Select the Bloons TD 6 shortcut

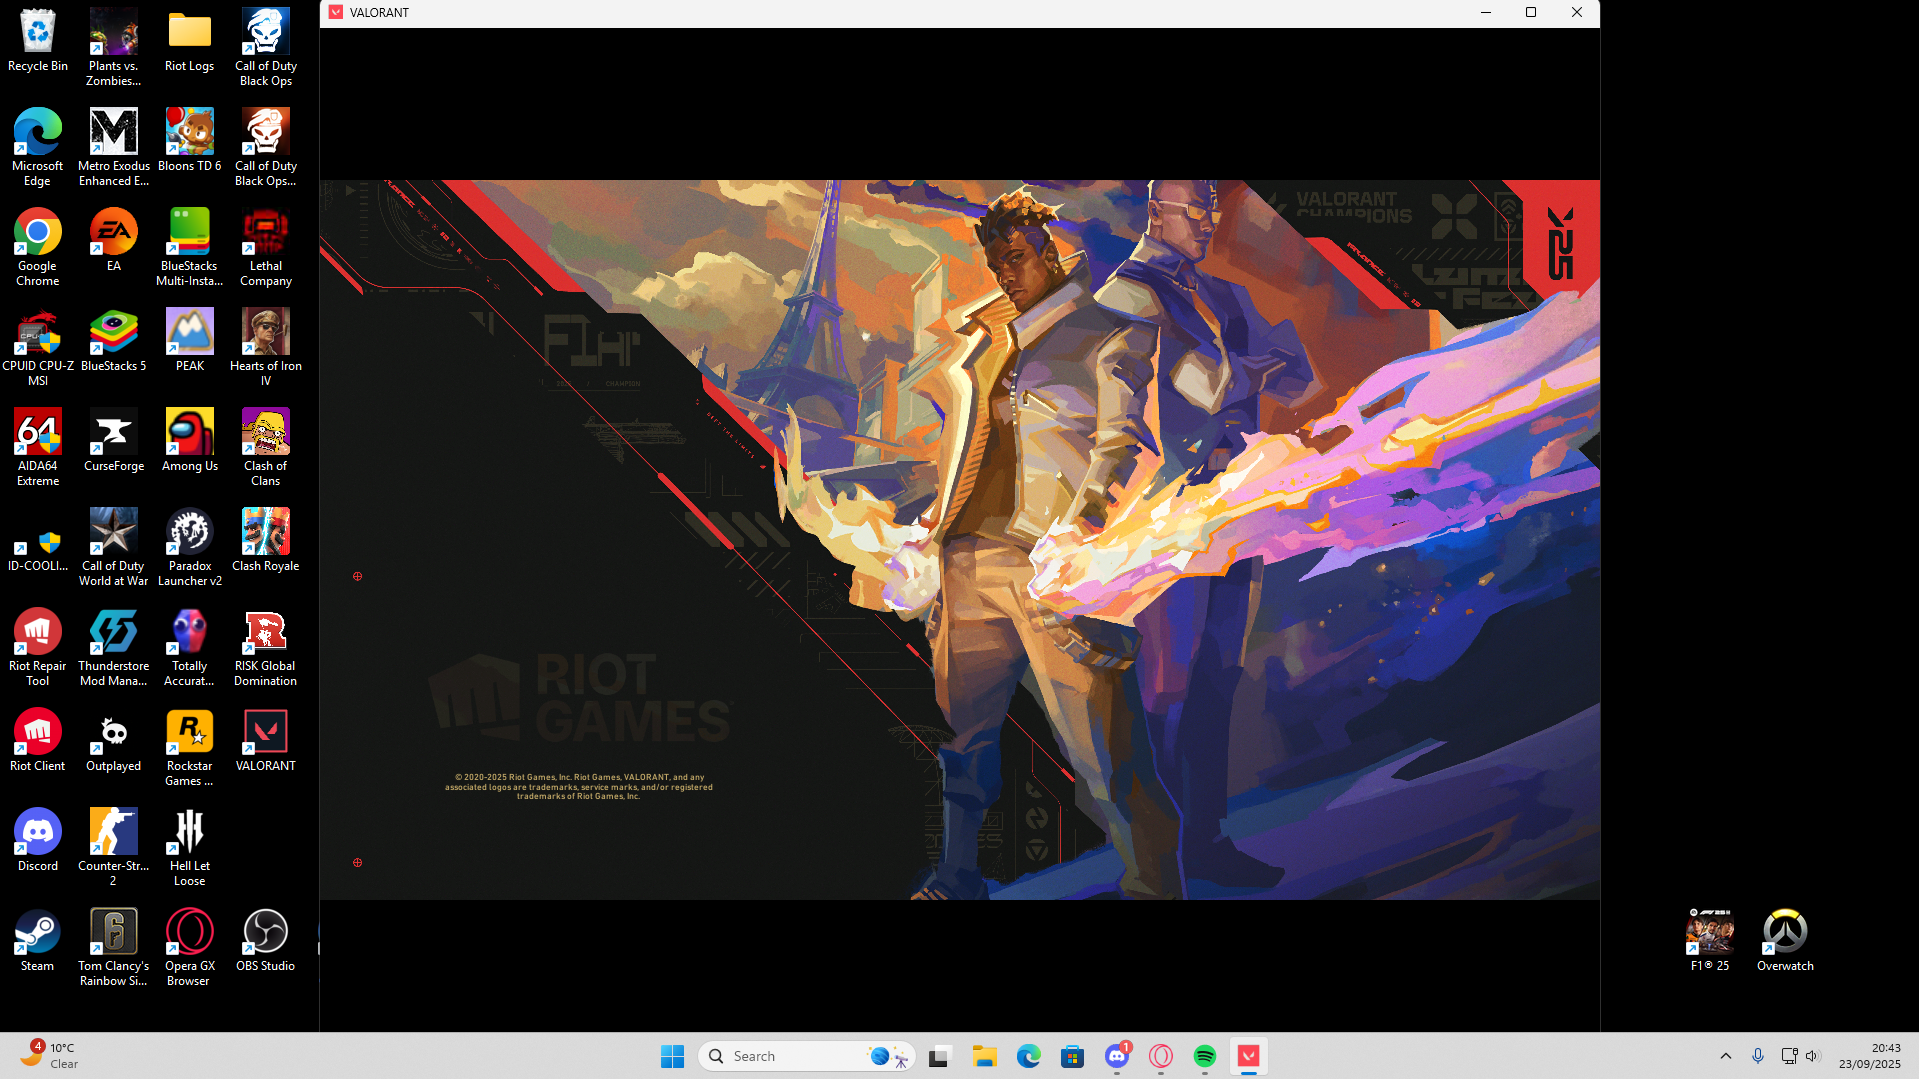coord(190,142)
